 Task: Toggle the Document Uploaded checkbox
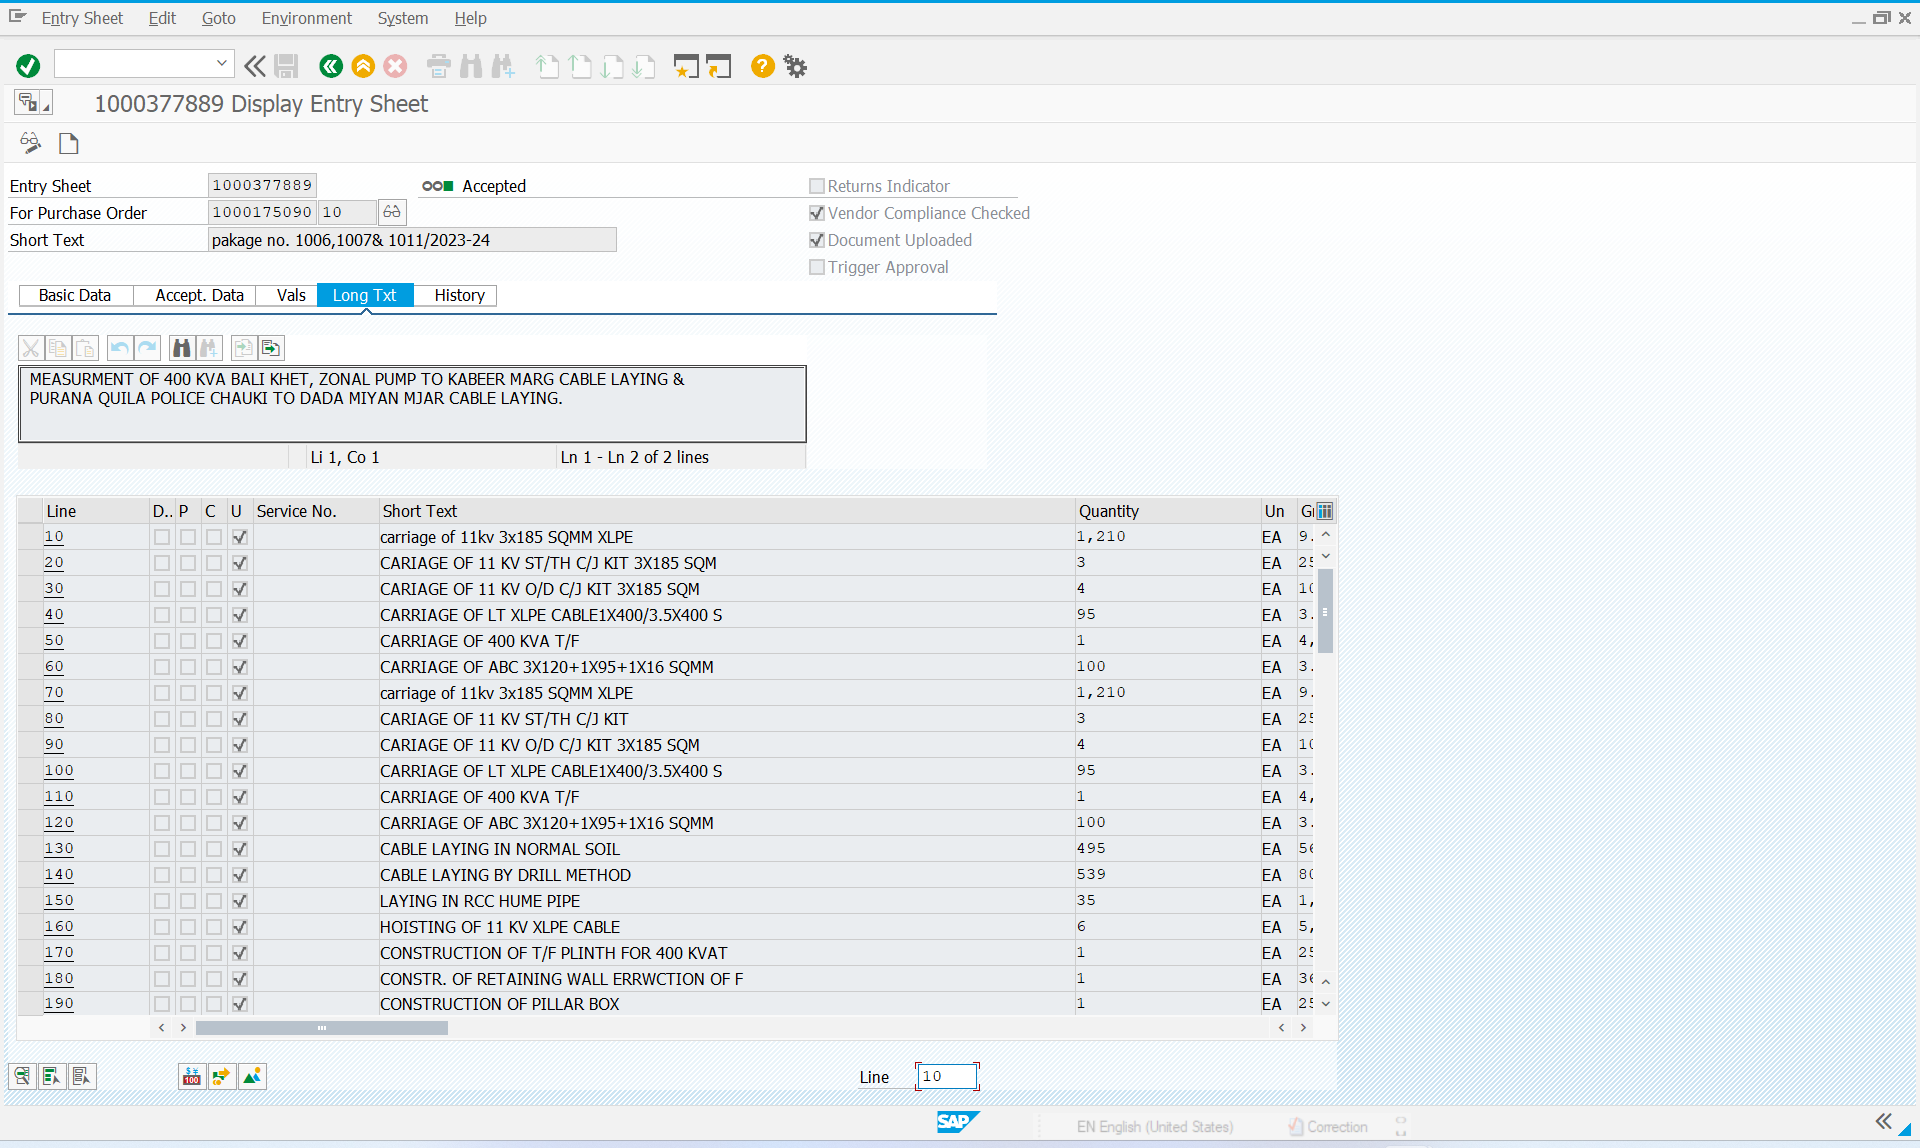click(x=817, y=240)
